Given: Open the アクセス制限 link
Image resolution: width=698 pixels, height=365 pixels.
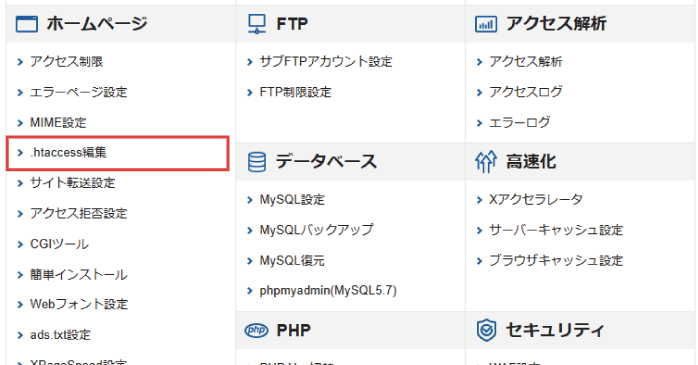Looking at the screenshot, I should (x=66, y=61).
